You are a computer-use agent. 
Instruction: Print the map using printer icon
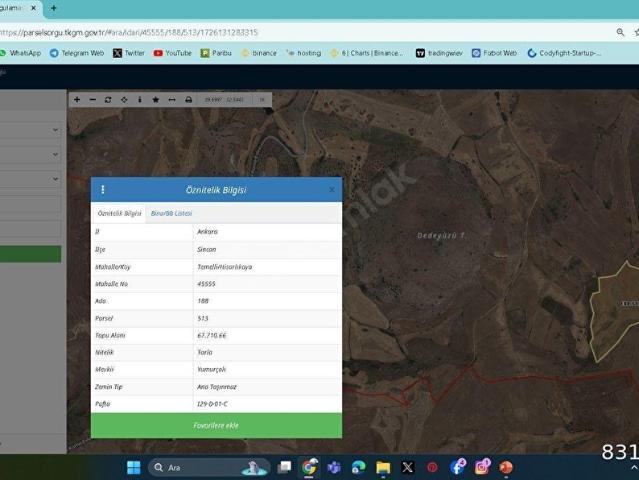(x=188, y=100)
